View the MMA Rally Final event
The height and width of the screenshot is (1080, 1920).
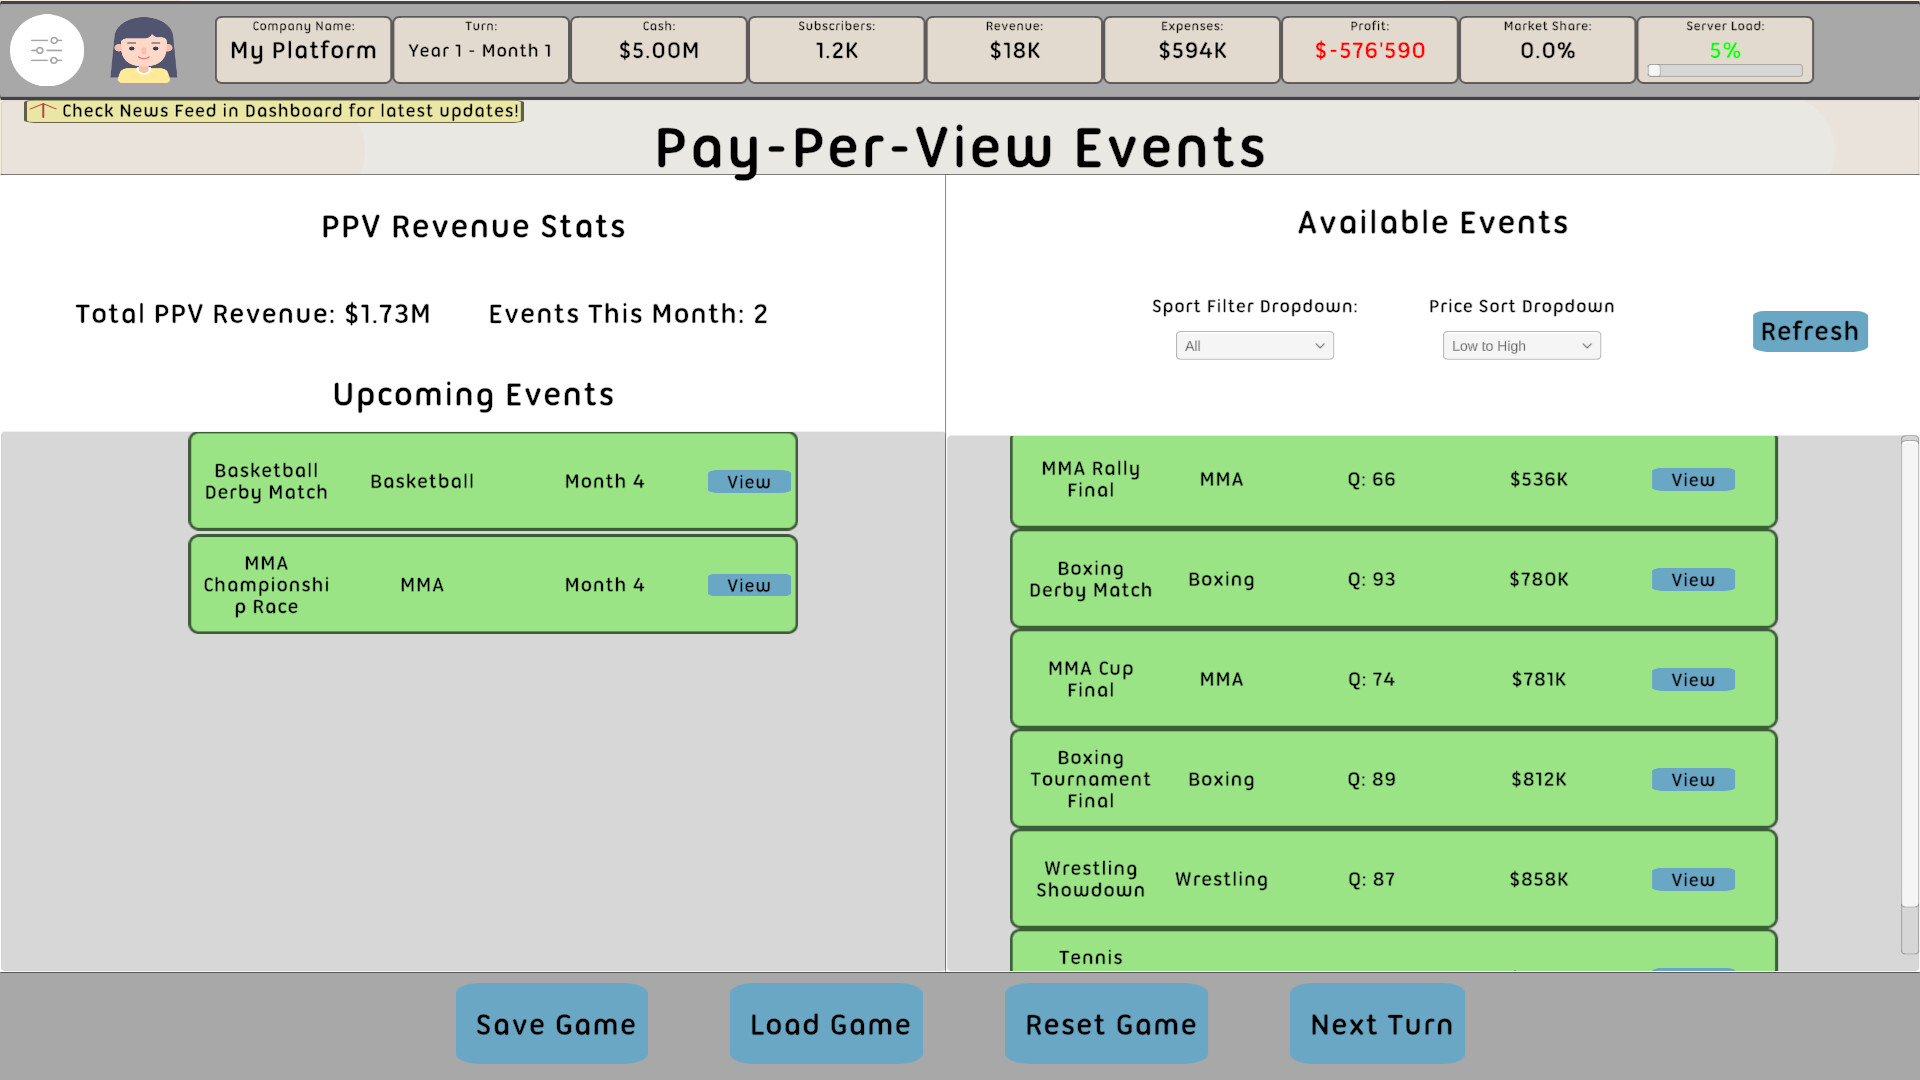(1692, 480)
